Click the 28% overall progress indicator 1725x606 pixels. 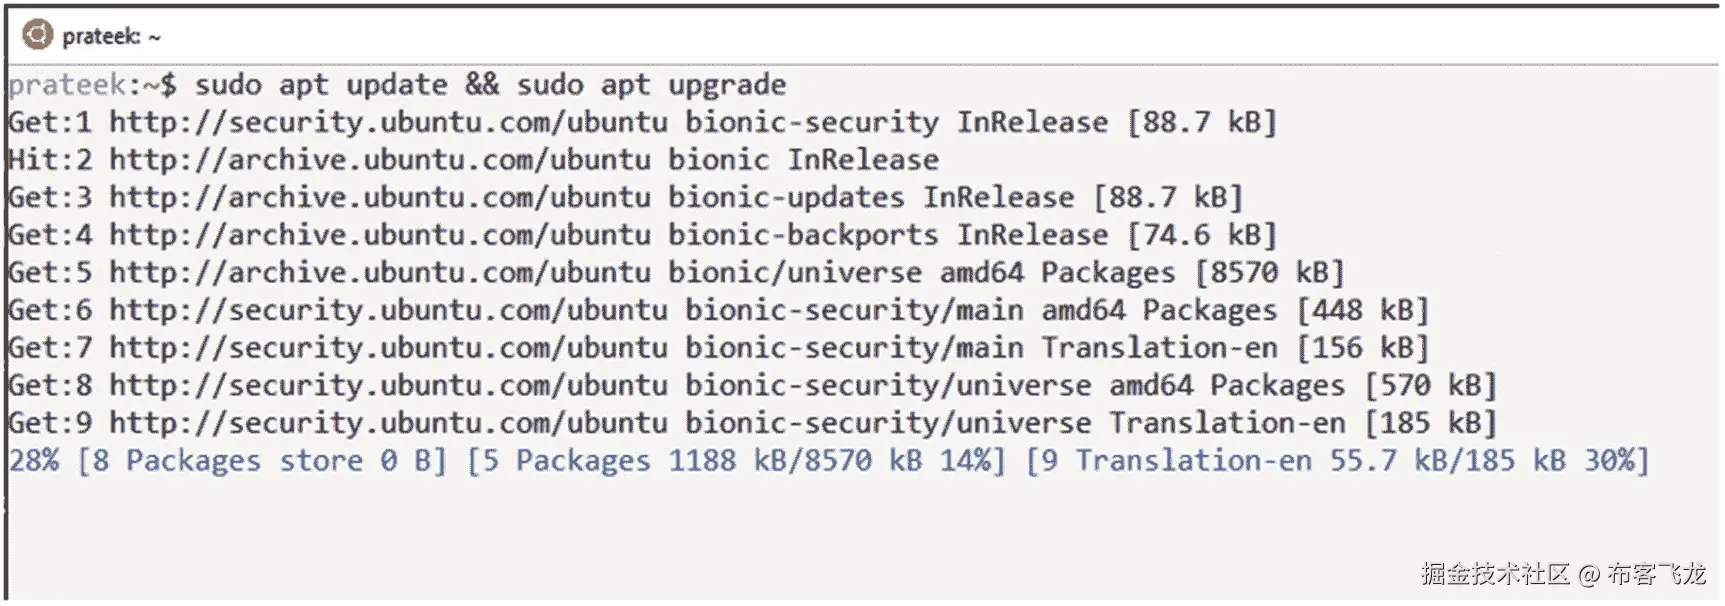click(x=34, y=460)
